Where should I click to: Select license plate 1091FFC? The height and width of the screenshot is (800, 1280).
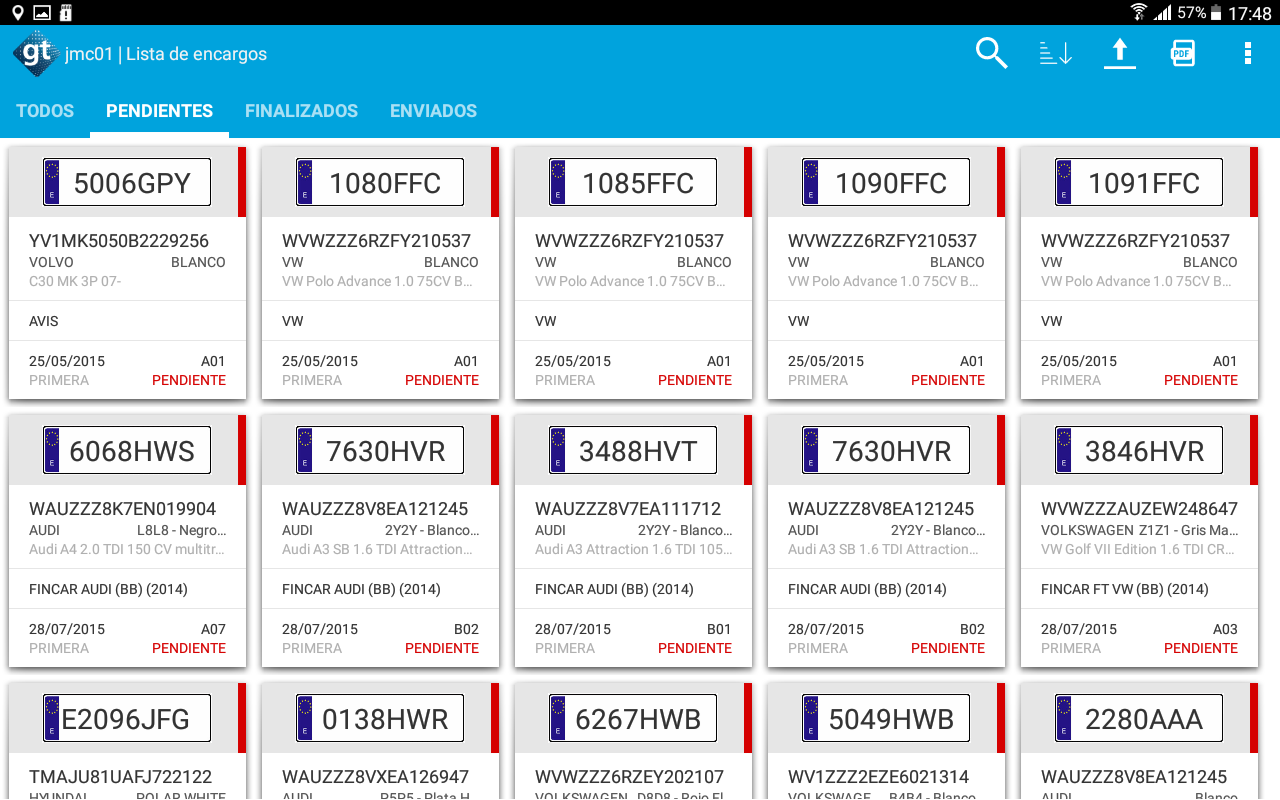[1139, 182]
